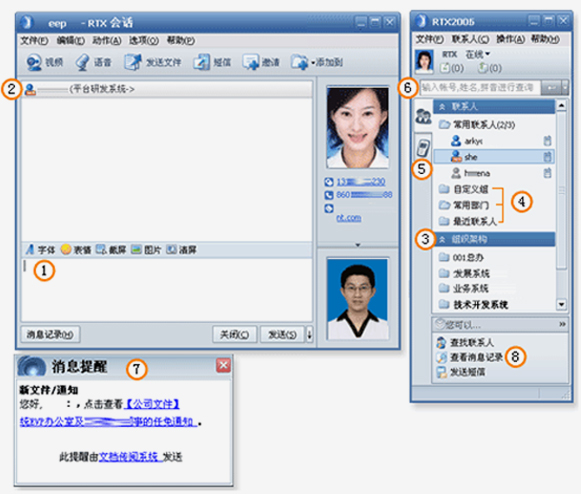
Task: Open 文件 menu in RTX2006 window
Action: [429, 39]
